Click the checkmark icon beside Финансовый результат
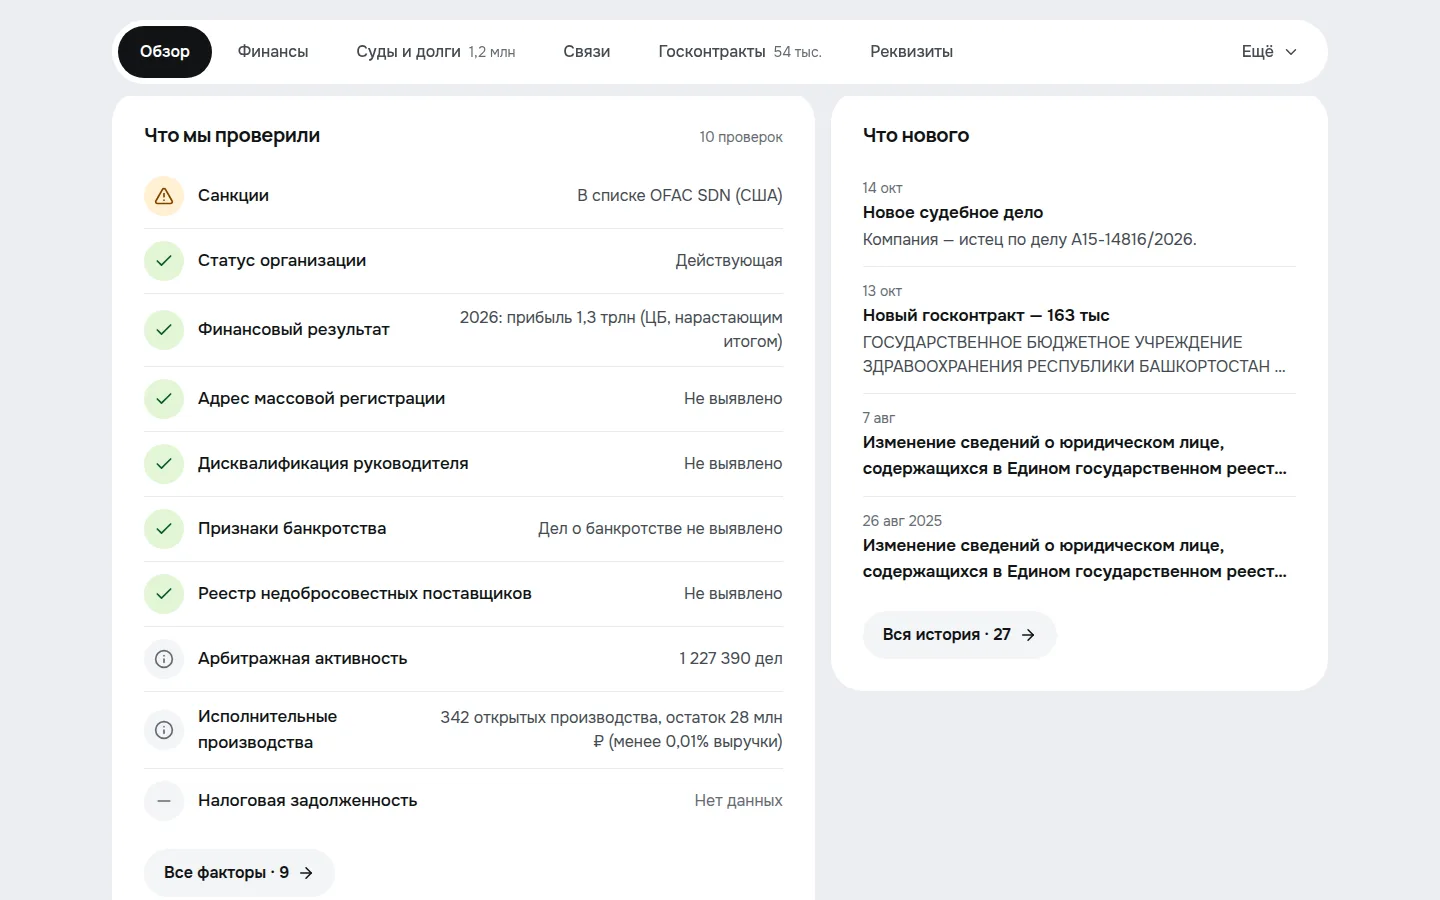 point(164,330)
